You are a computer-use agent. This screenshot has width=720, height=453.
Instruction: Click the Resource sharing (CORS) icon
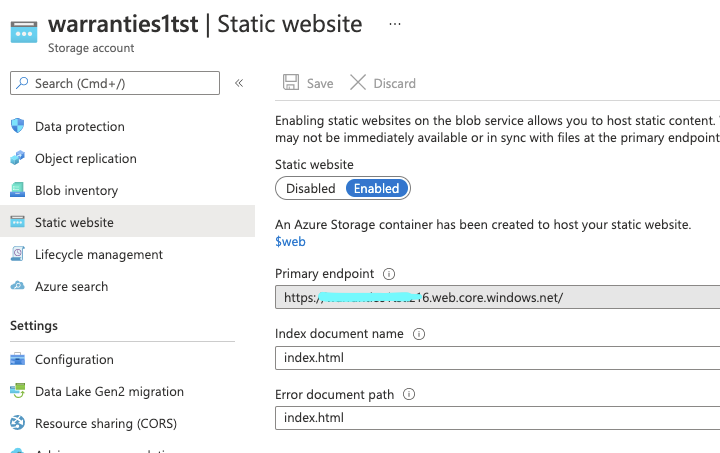click(17, 423)
